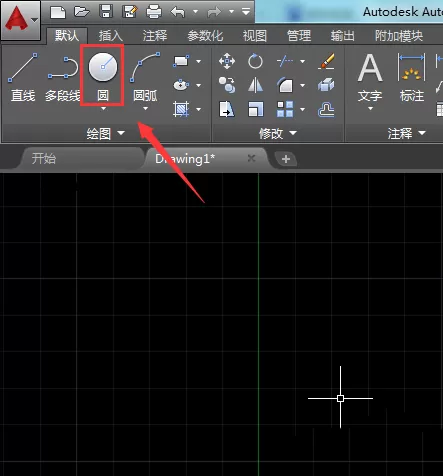Open the redo history dropdown arrow
Screen dimensions: 443x476
click(231, 12)
